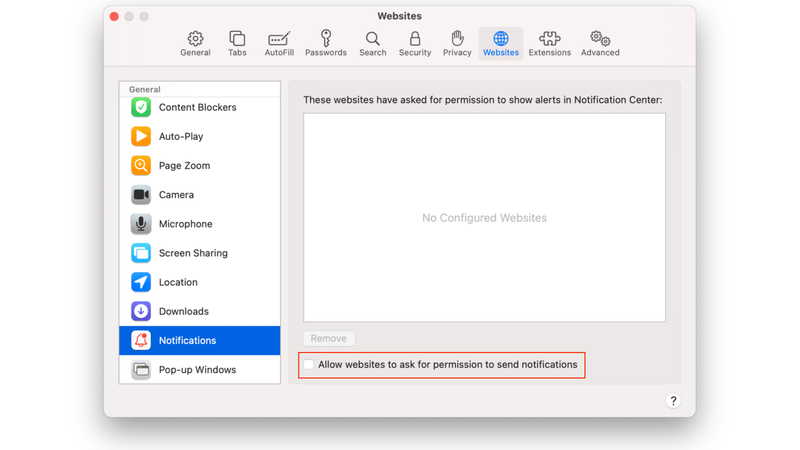800x450 pixels.
Task: Open the Extensions puzzle icon
Action: [x=549, y=38]
